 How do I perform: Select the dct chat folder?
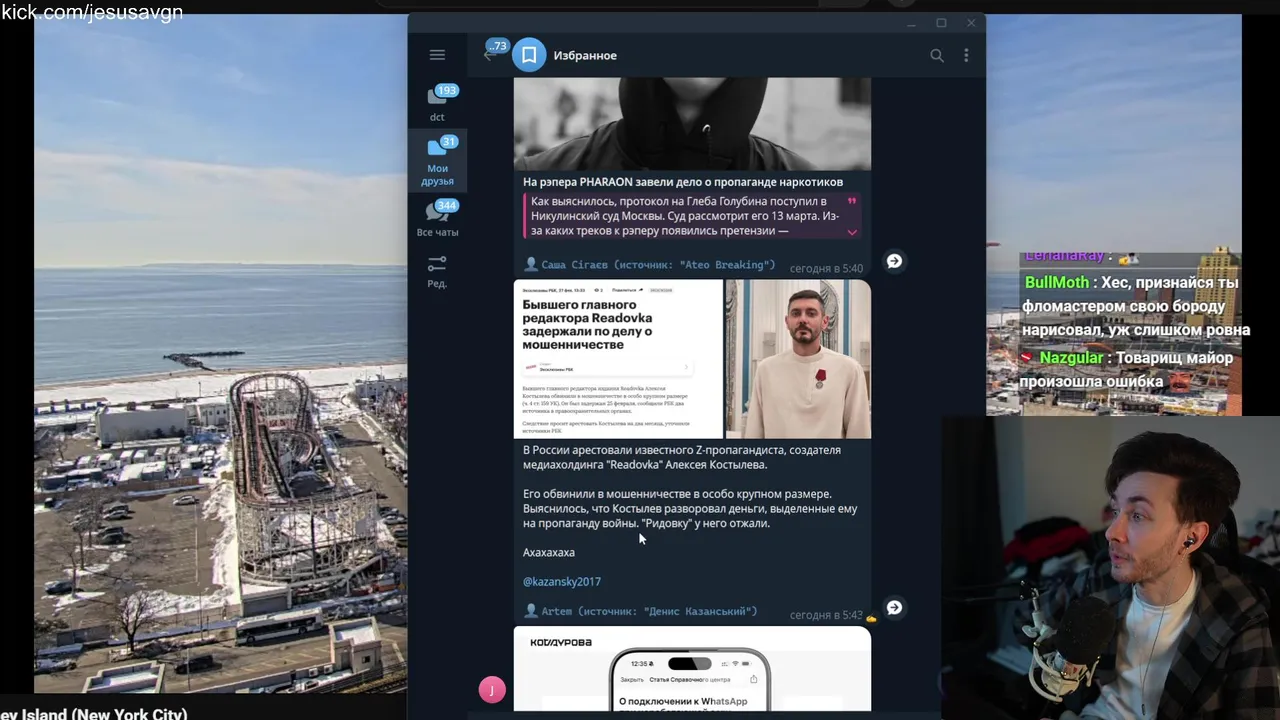pos(437,103)
